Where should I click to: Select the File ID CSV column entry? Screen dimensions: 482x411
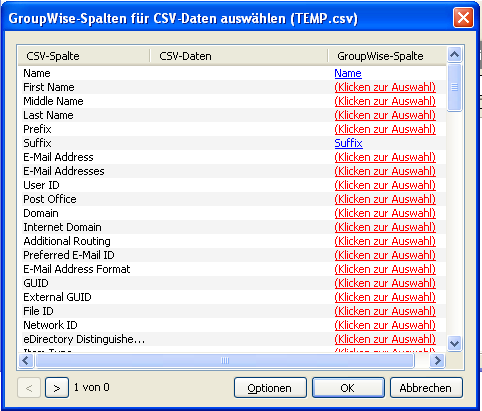[x=38, y=311]
